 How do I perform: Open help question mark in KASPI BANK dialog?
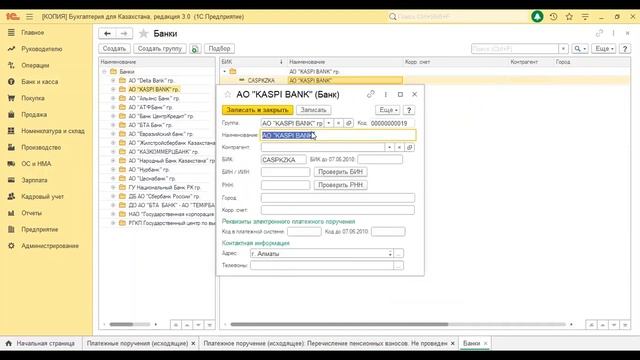(409, 110)
